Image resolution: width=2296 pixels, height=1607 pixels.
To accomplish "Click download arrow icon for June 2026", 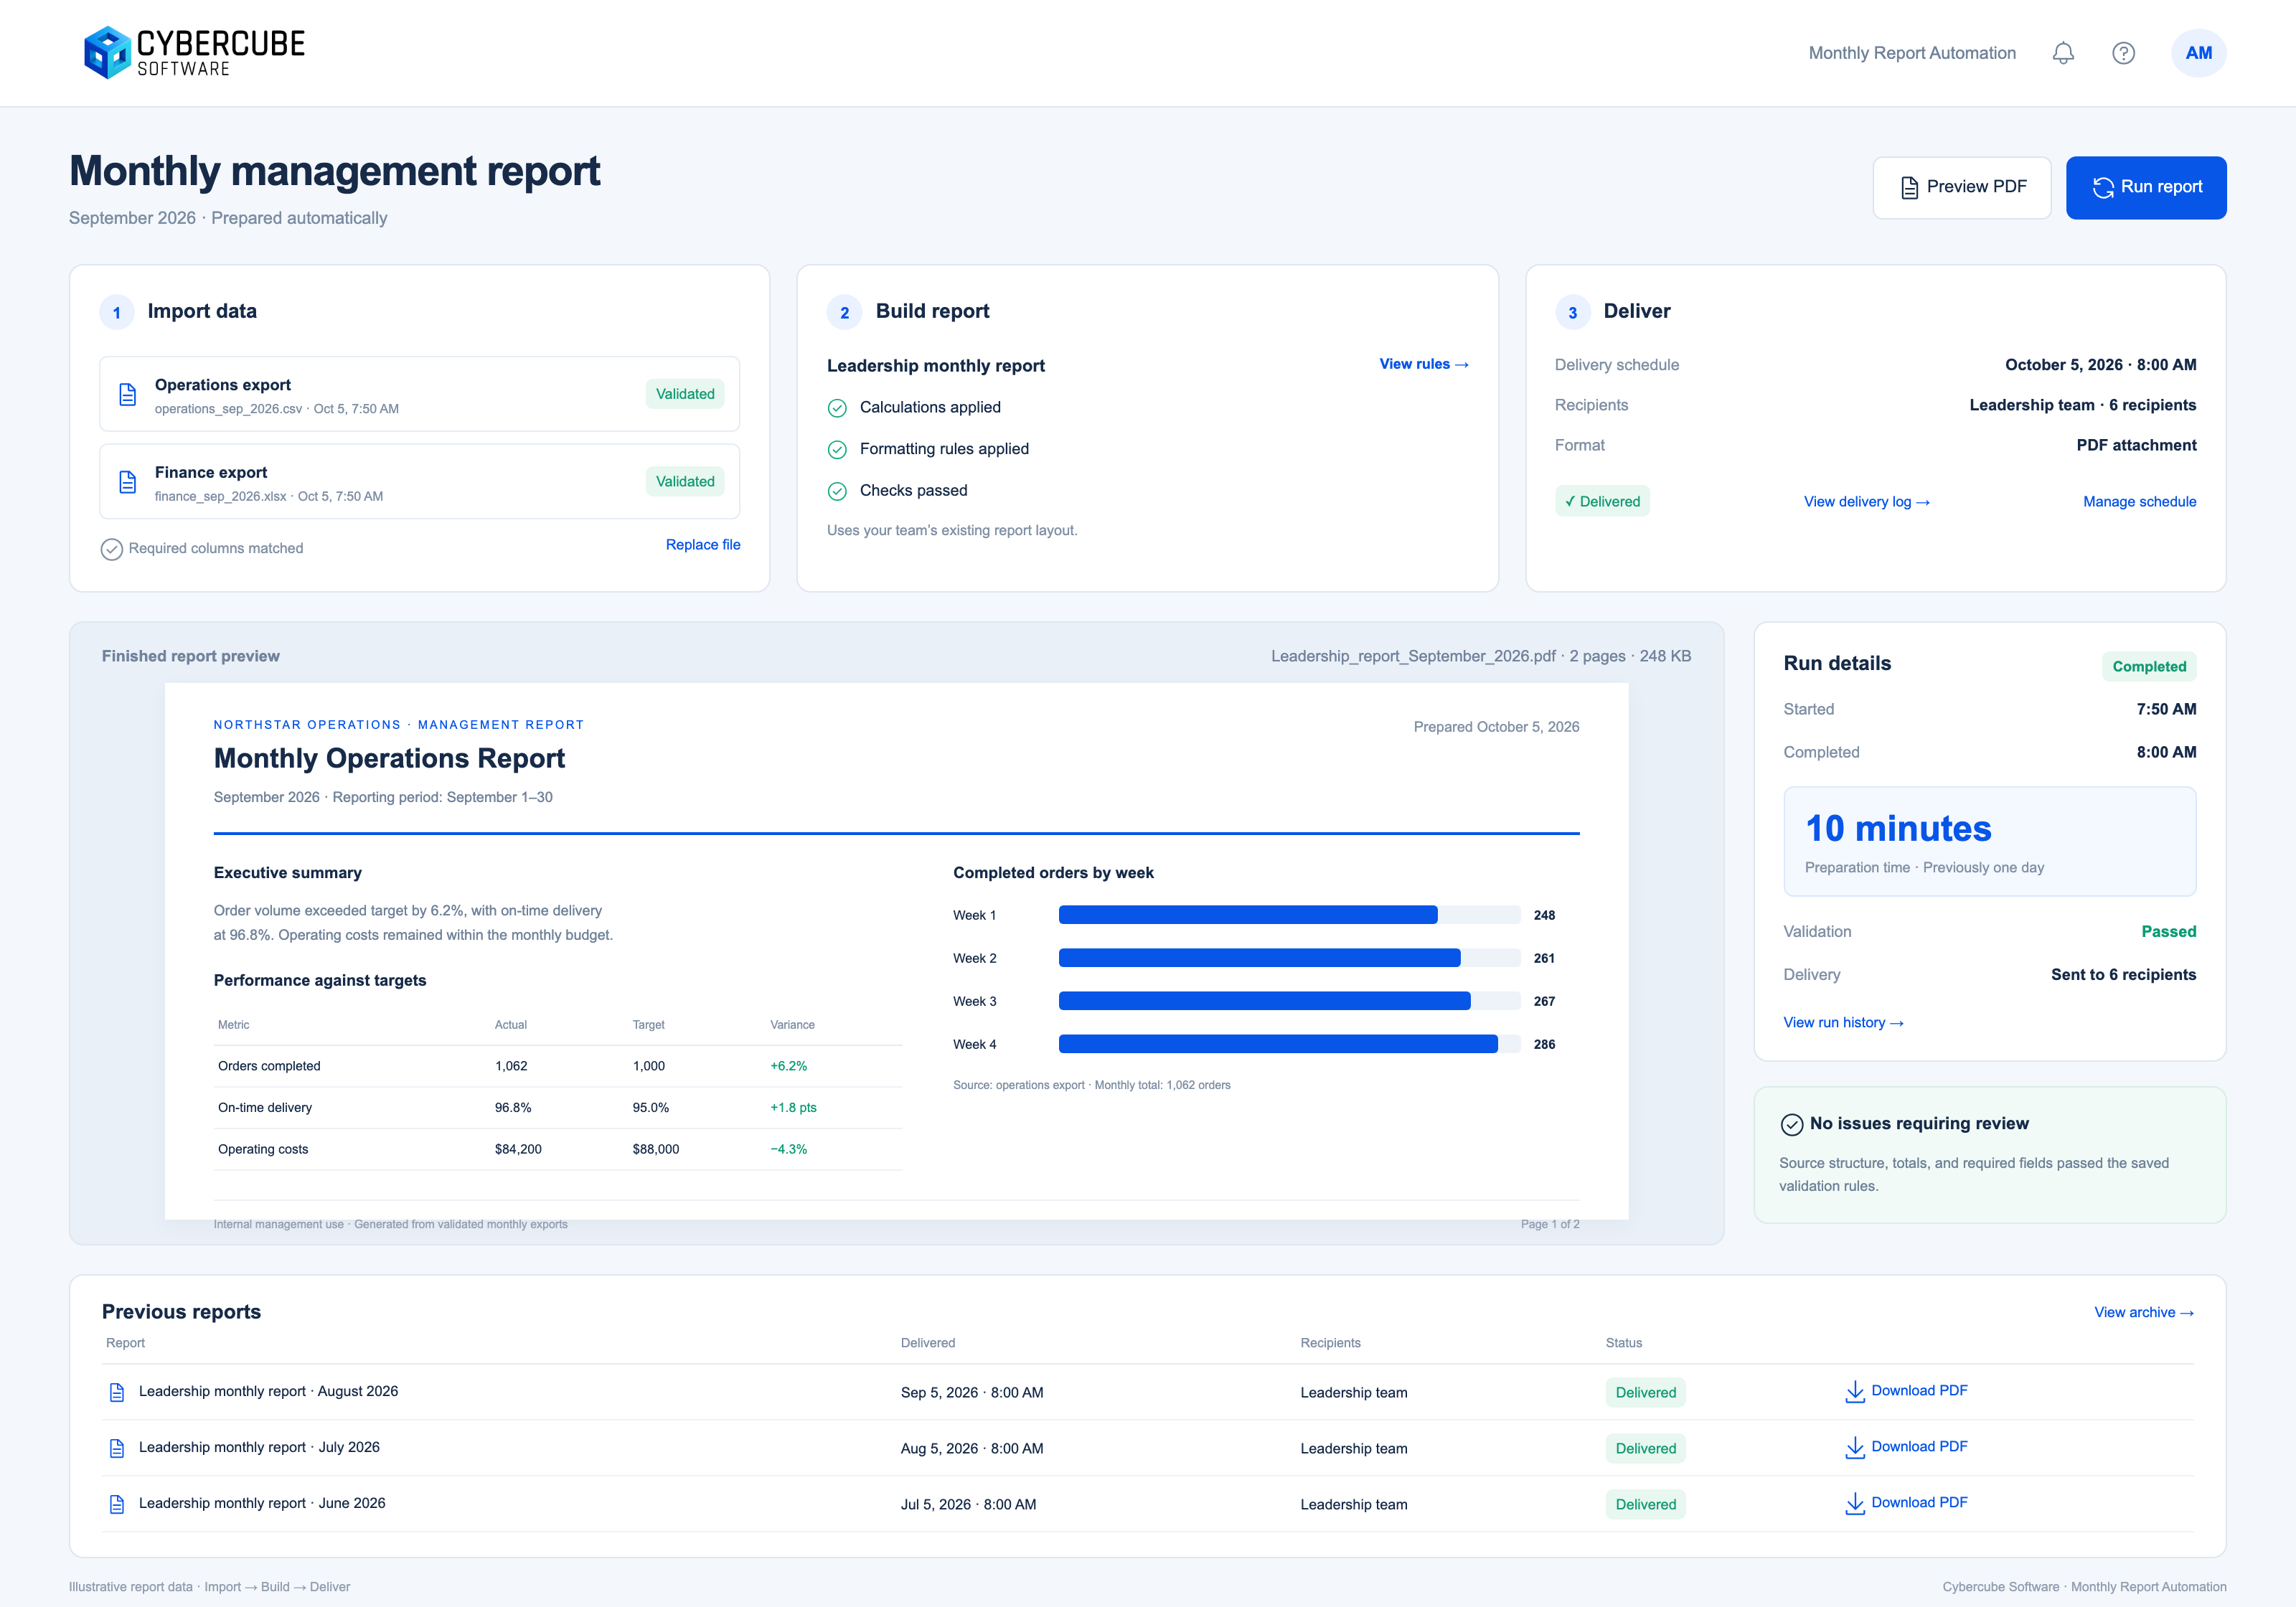I will coord(1855,1504).
